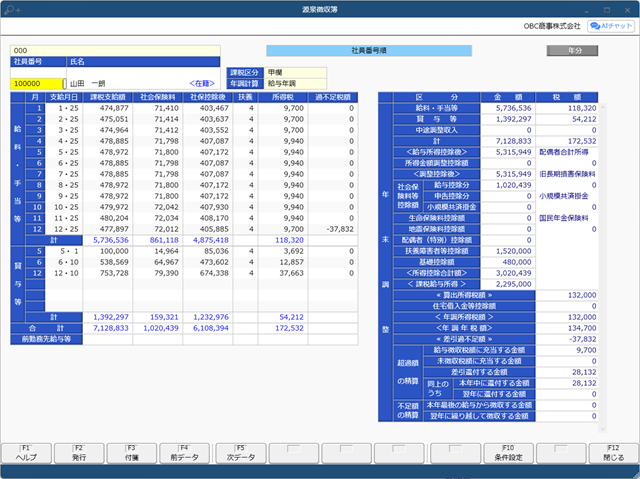This screenshot has height=479, width=640.
Task: Click the 所得金額調整控除額 row label
Action: pos(436,163)
